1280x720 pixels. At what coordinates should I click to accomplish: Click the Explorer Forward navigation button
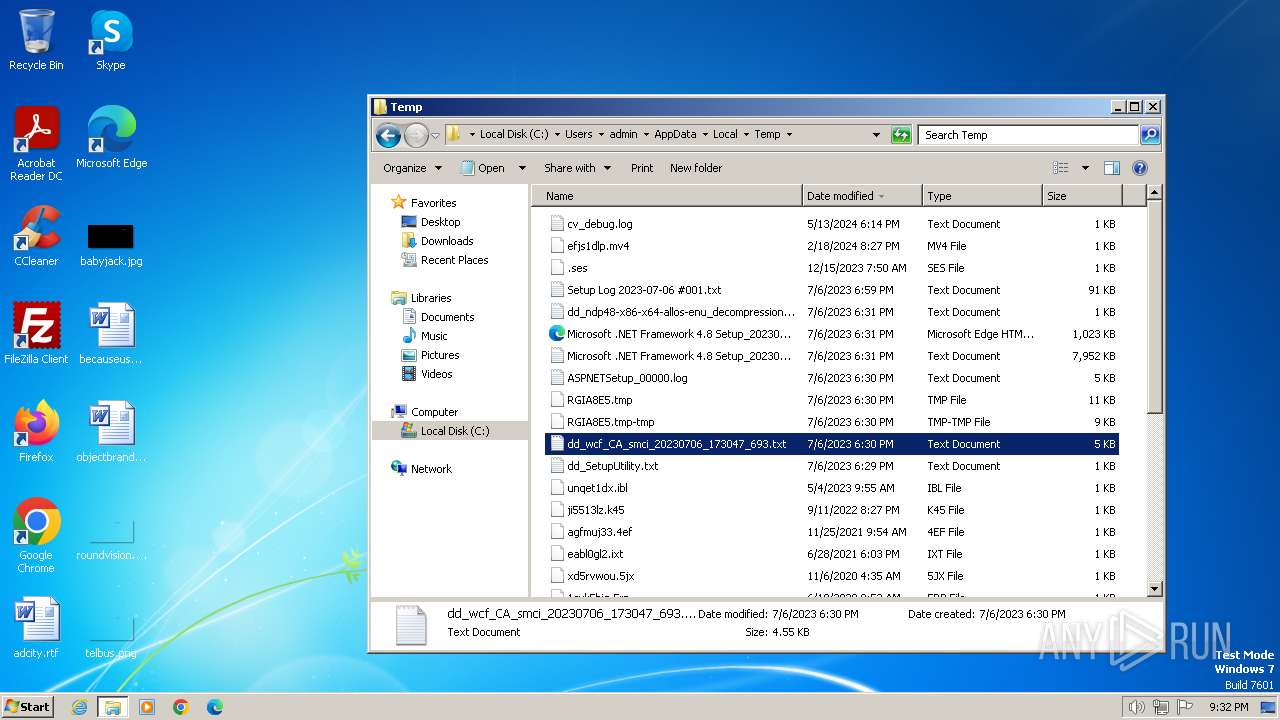416,135
